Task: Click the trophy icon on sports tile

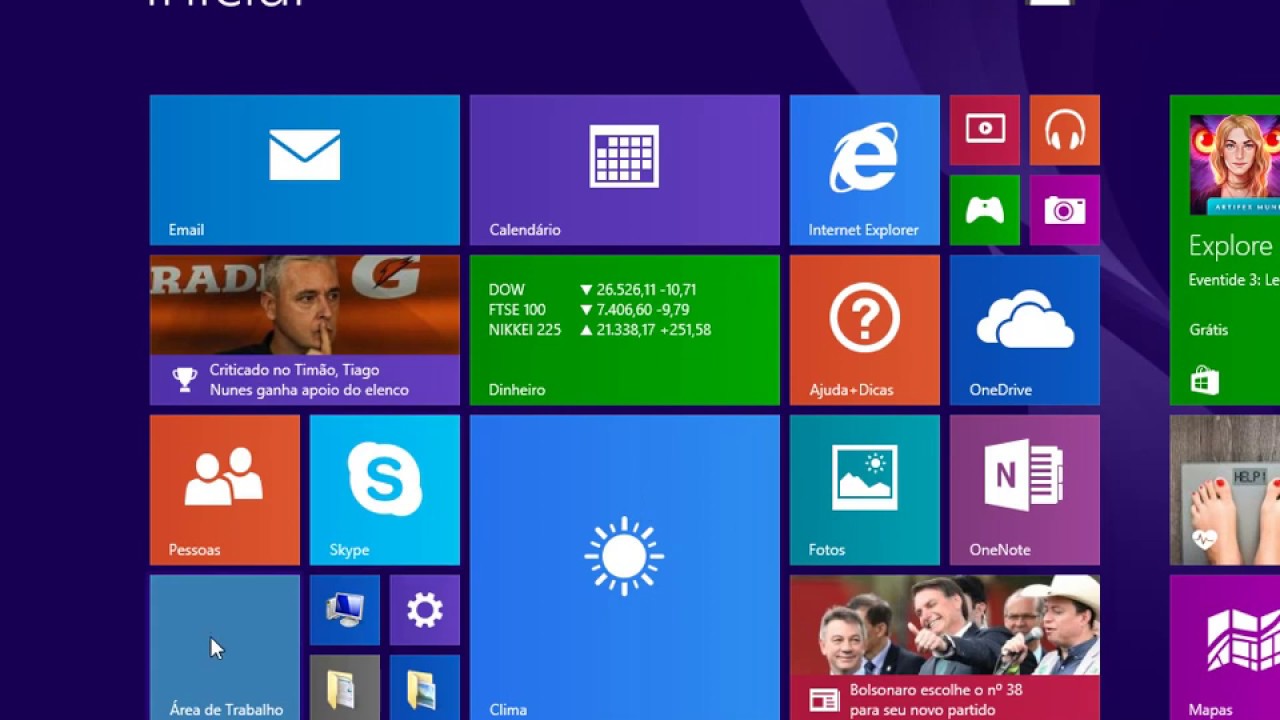Action: tap(185, 379)
